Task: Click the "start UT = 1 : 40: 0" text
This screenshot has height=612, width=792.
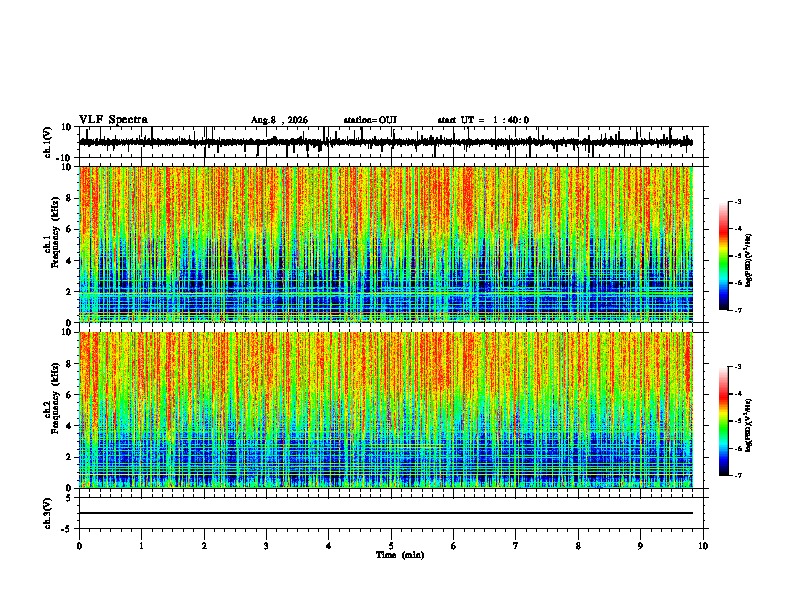Action: click(x=483, y=120)
